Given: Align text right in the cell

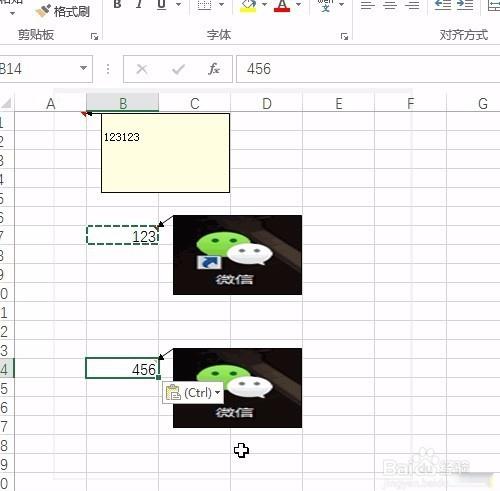Looking at the screenshot, I should (412, 5).
